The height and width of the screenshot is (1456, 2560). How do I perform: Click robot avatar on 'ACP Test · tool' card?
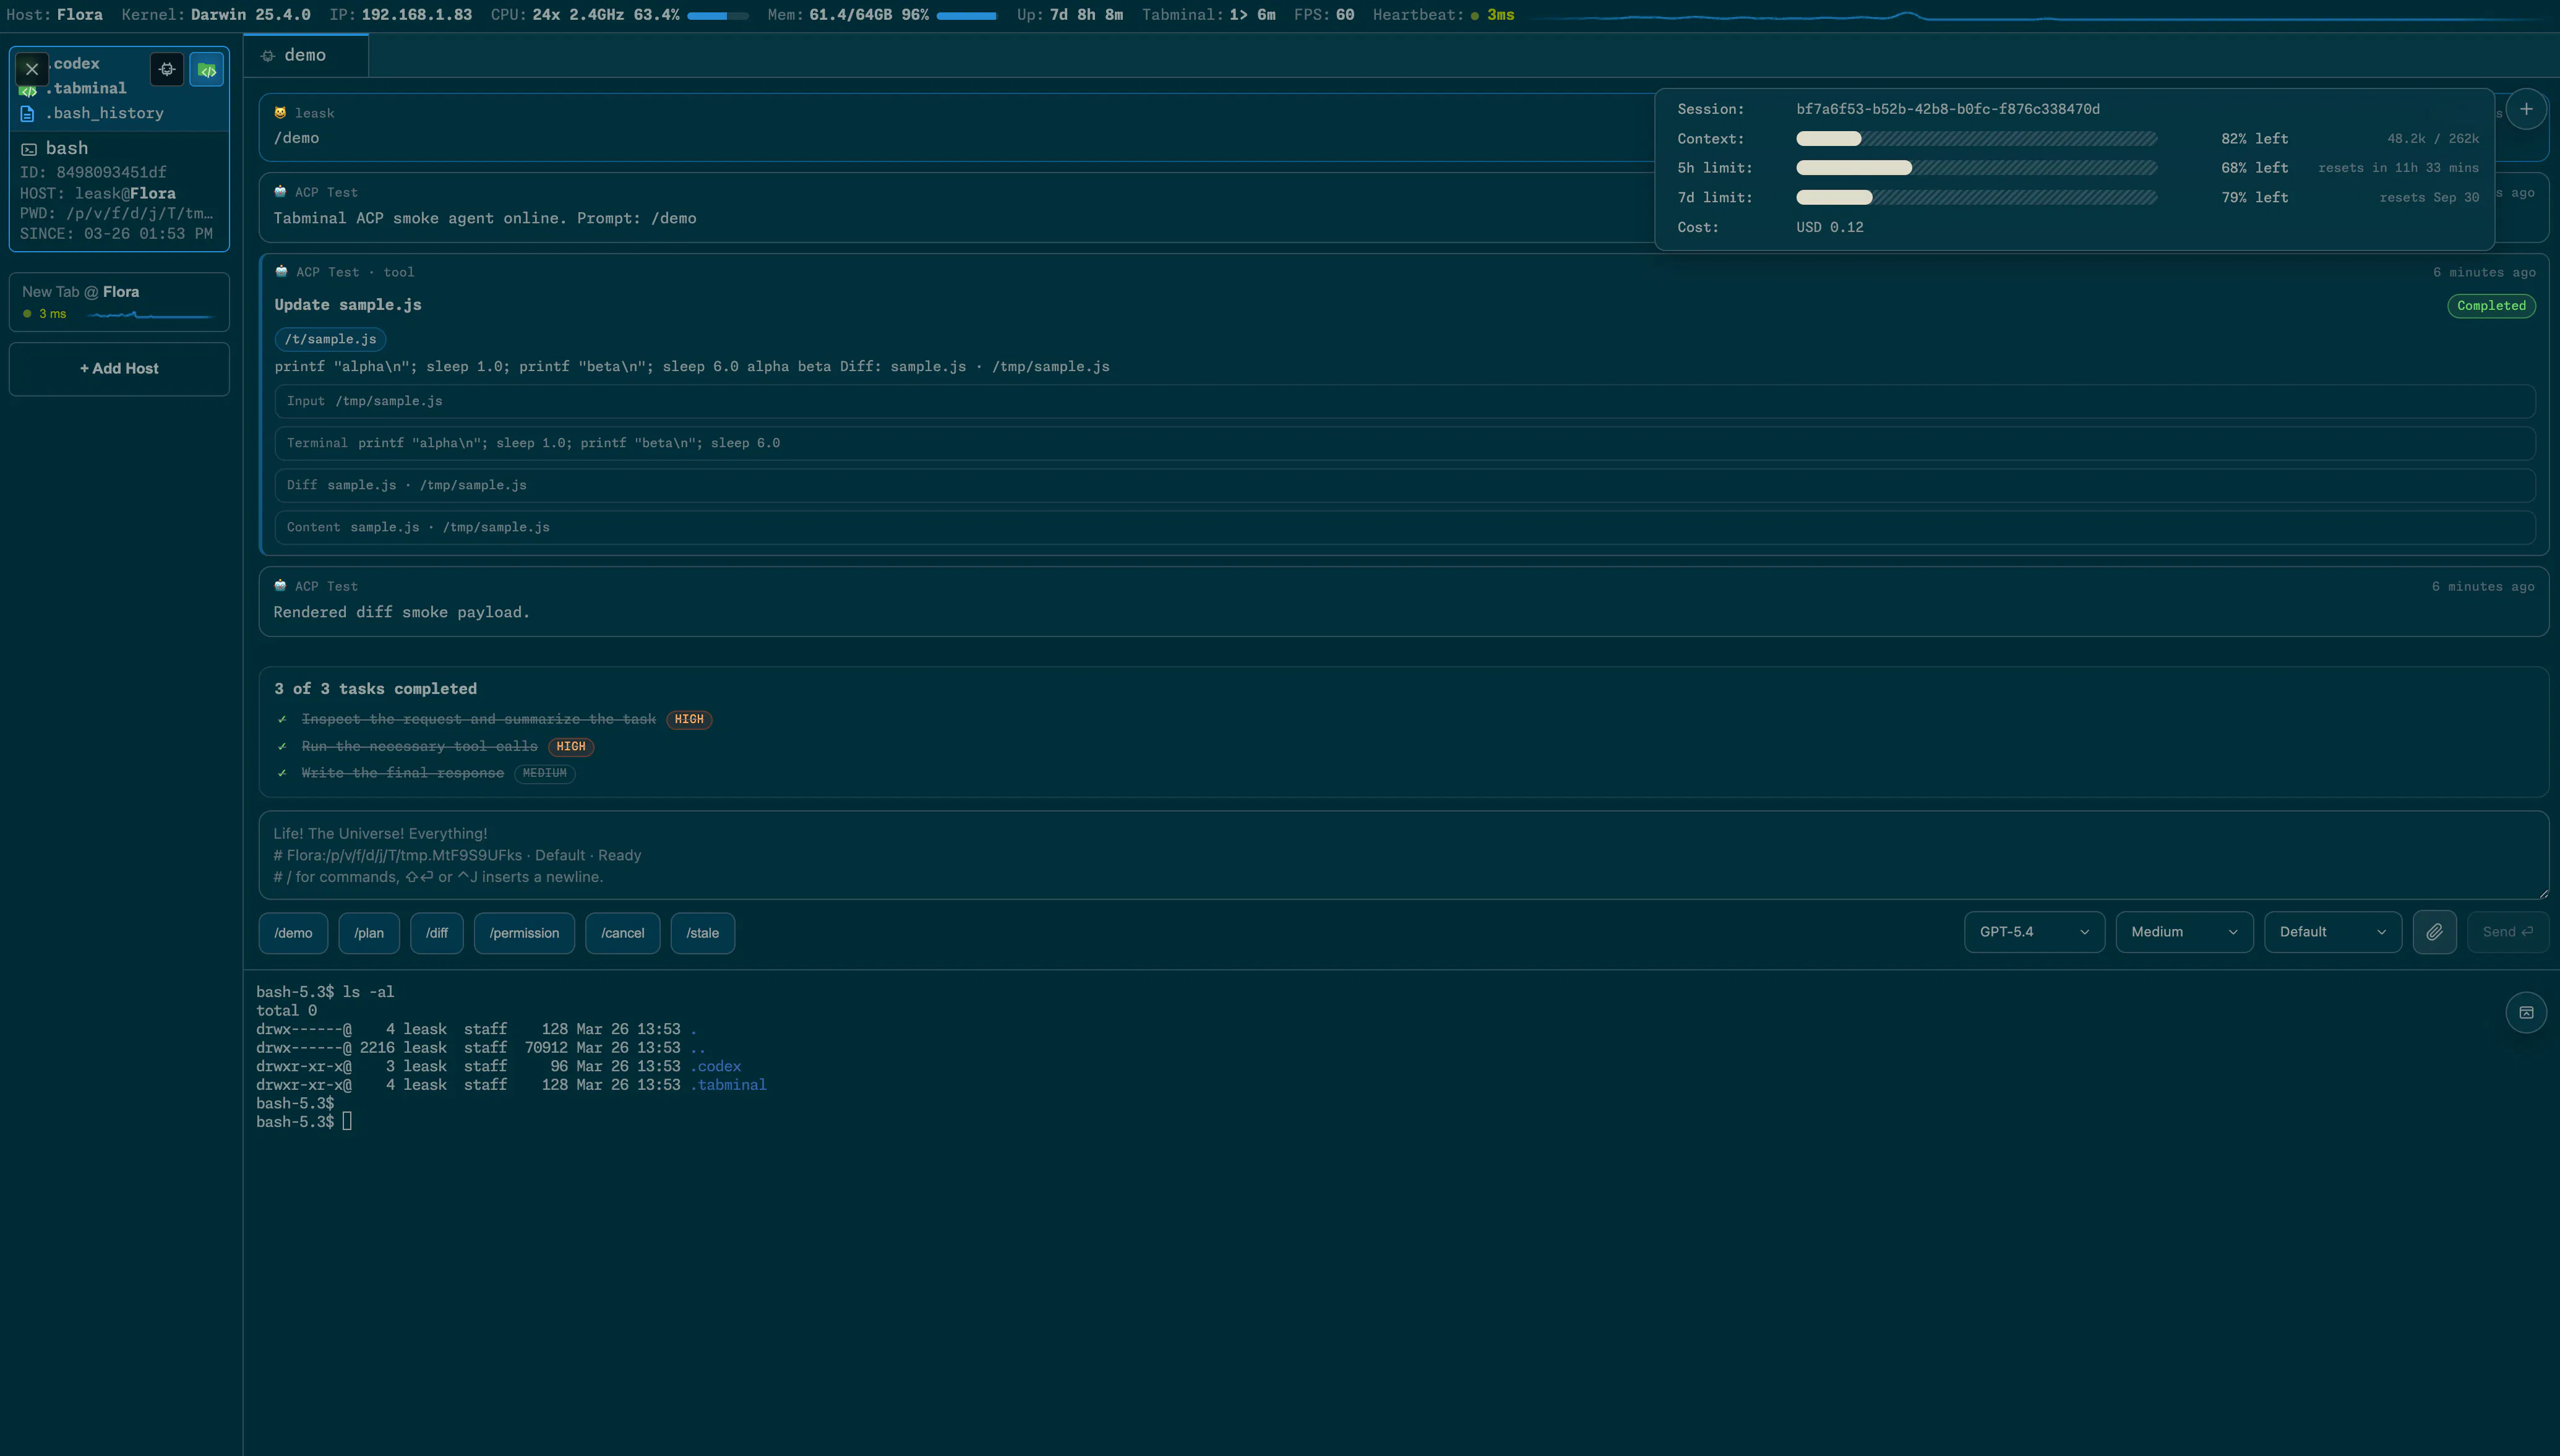(281, 271)
